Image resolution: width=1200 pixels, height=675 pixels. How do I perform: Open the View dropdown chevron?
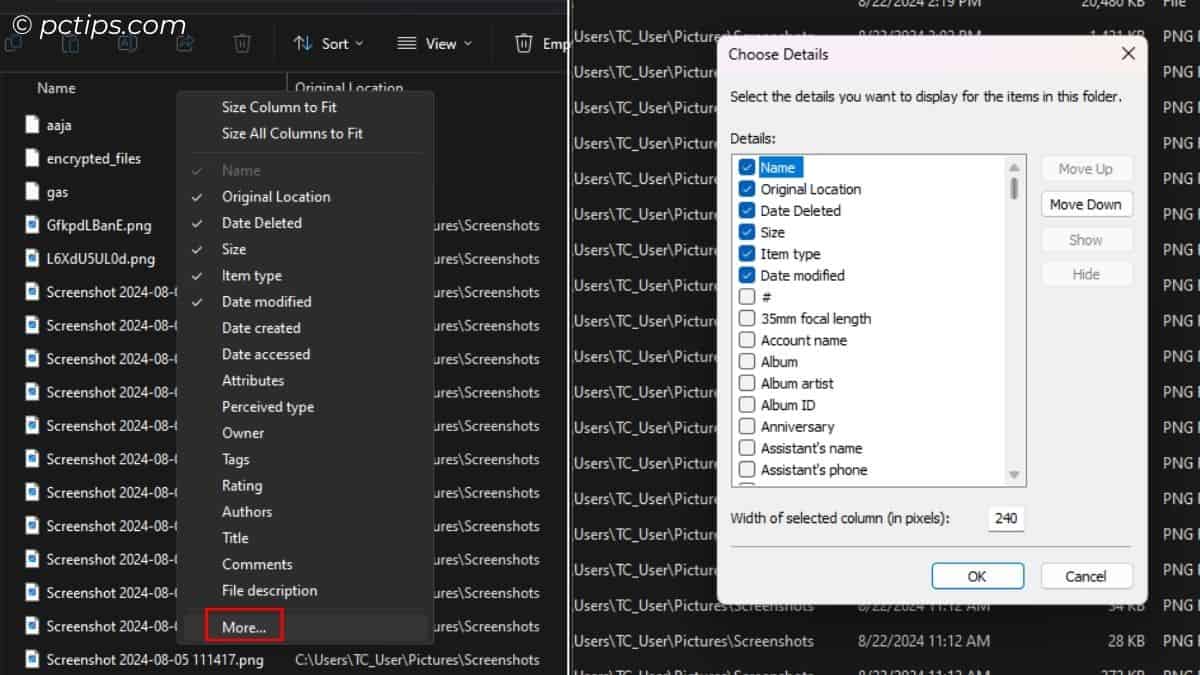pos(466,43)
